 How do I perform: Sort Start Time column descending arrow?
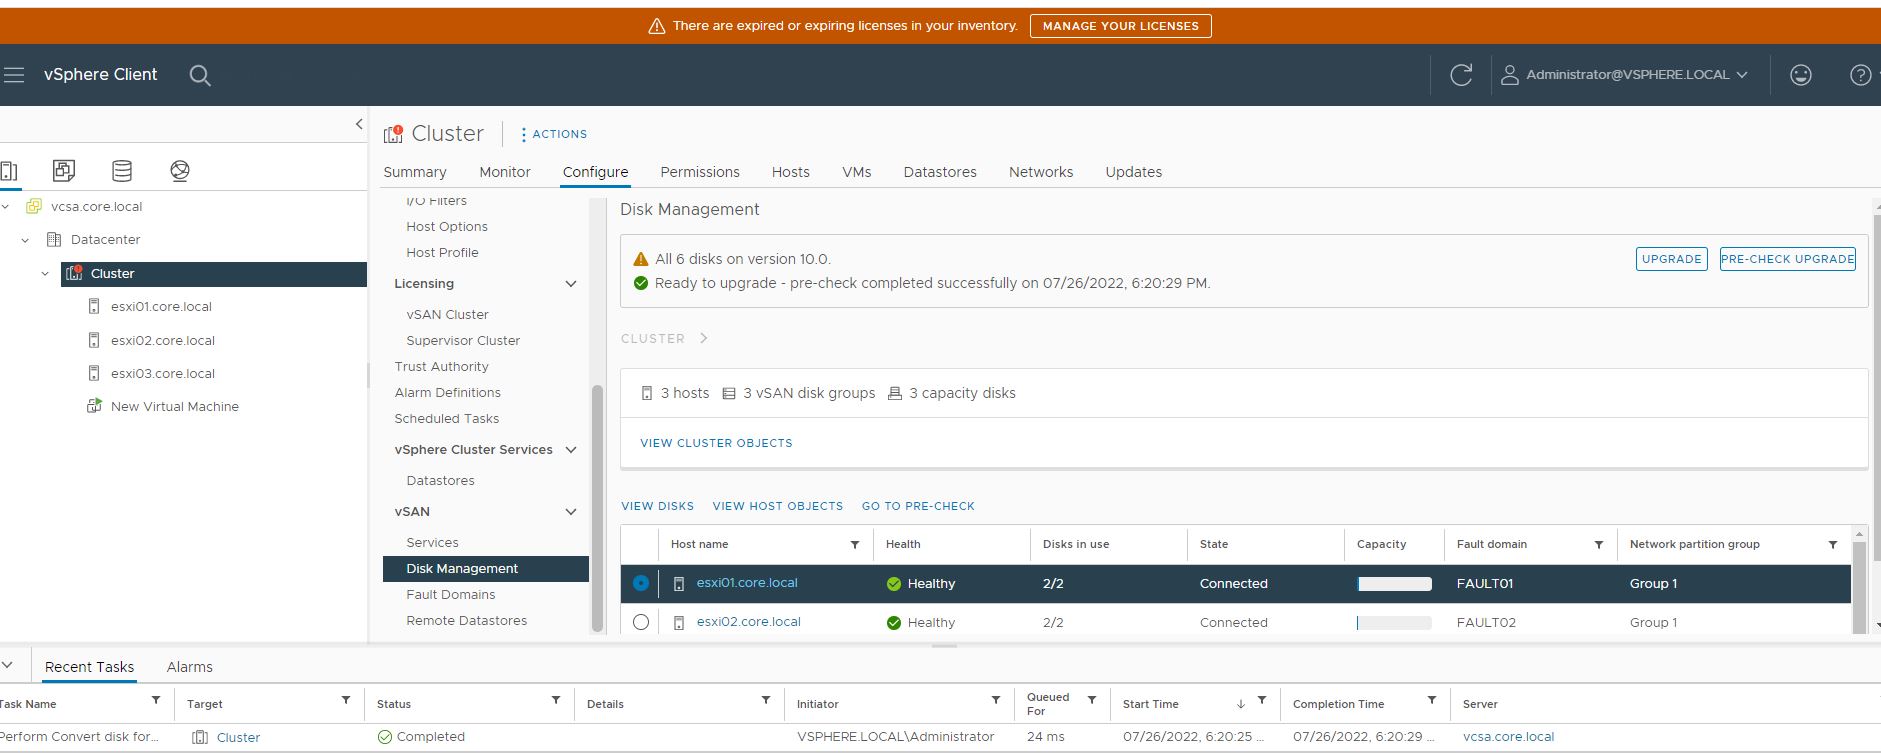(1241, 704)
